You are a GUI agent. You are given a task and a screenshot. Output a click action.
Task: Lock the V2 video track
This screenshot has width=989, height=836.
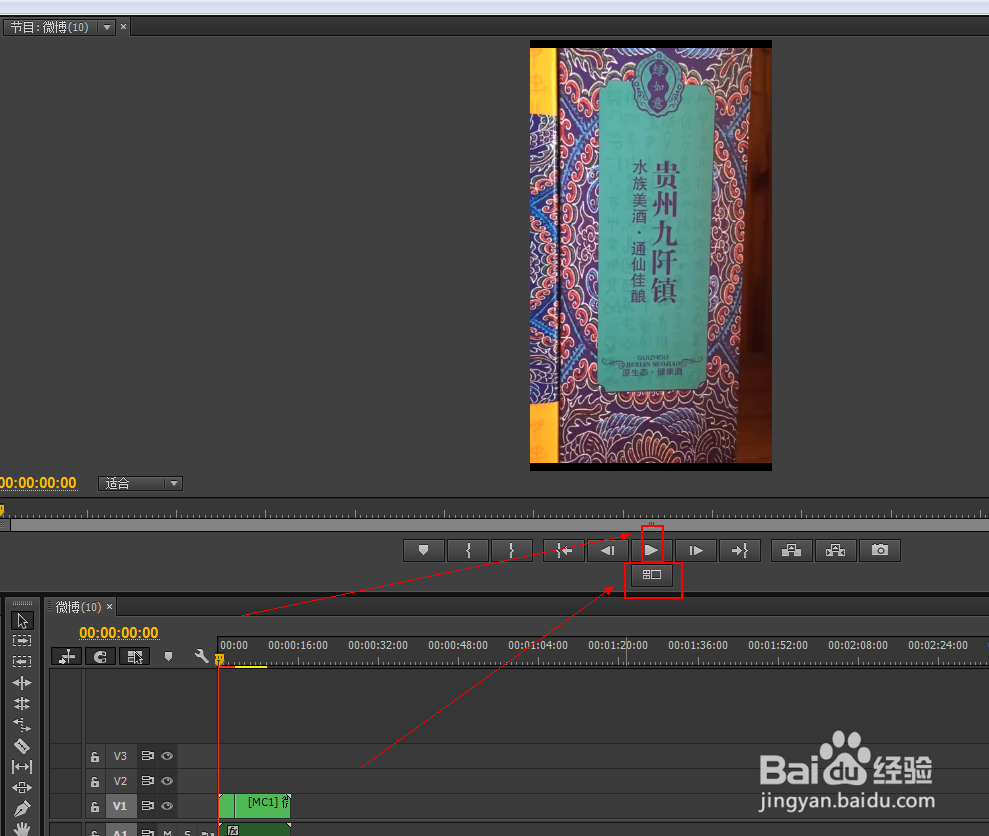tap(95, 782)
